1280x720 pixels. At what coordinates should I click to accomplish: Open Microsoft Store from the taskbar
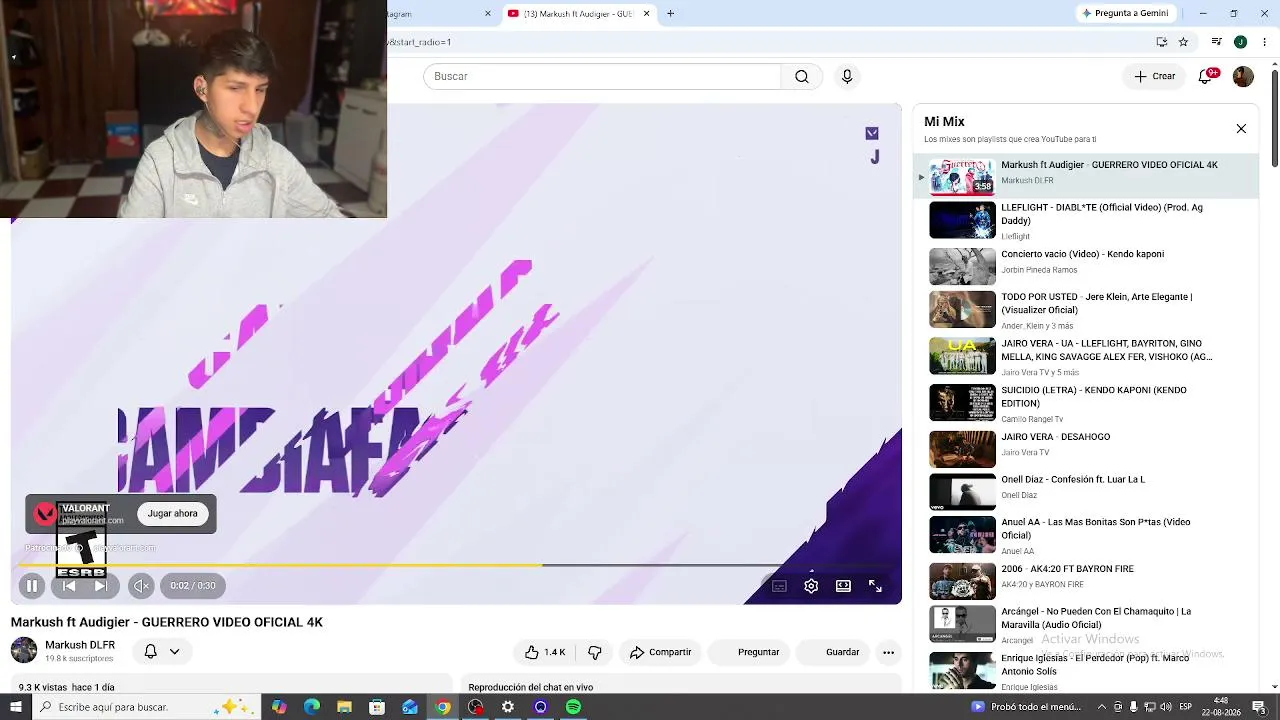pyautogui.click(x=377, y=707)
